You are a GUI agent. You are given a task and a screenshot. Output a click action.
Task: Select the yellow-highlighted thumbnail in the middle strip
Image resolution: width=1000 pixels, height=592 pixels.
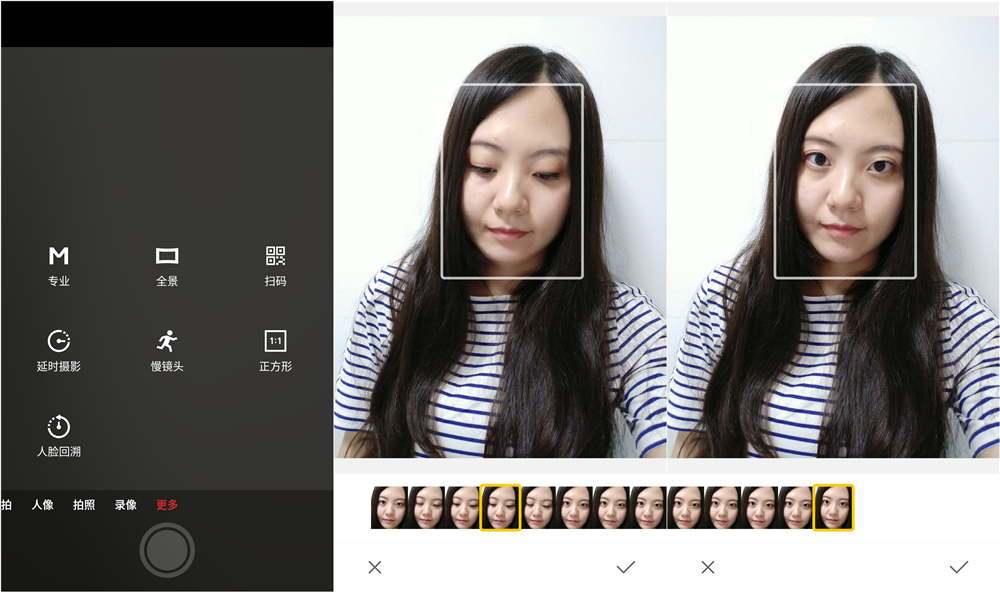[x=500, y=508]
